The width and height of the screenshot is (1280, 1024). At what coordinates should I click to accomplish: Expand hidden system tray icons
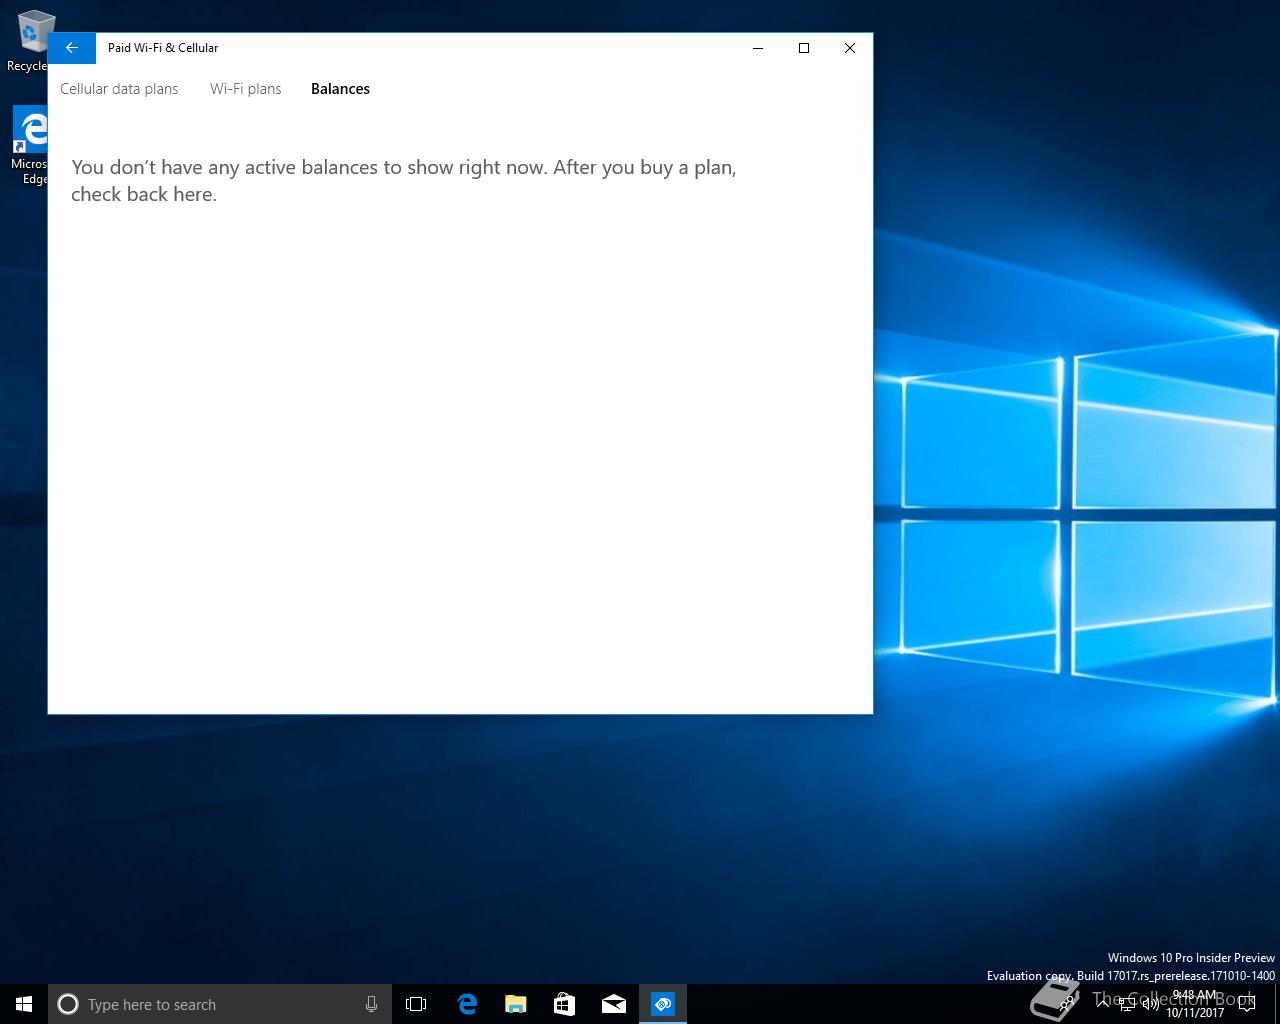click(1102, 1004)
